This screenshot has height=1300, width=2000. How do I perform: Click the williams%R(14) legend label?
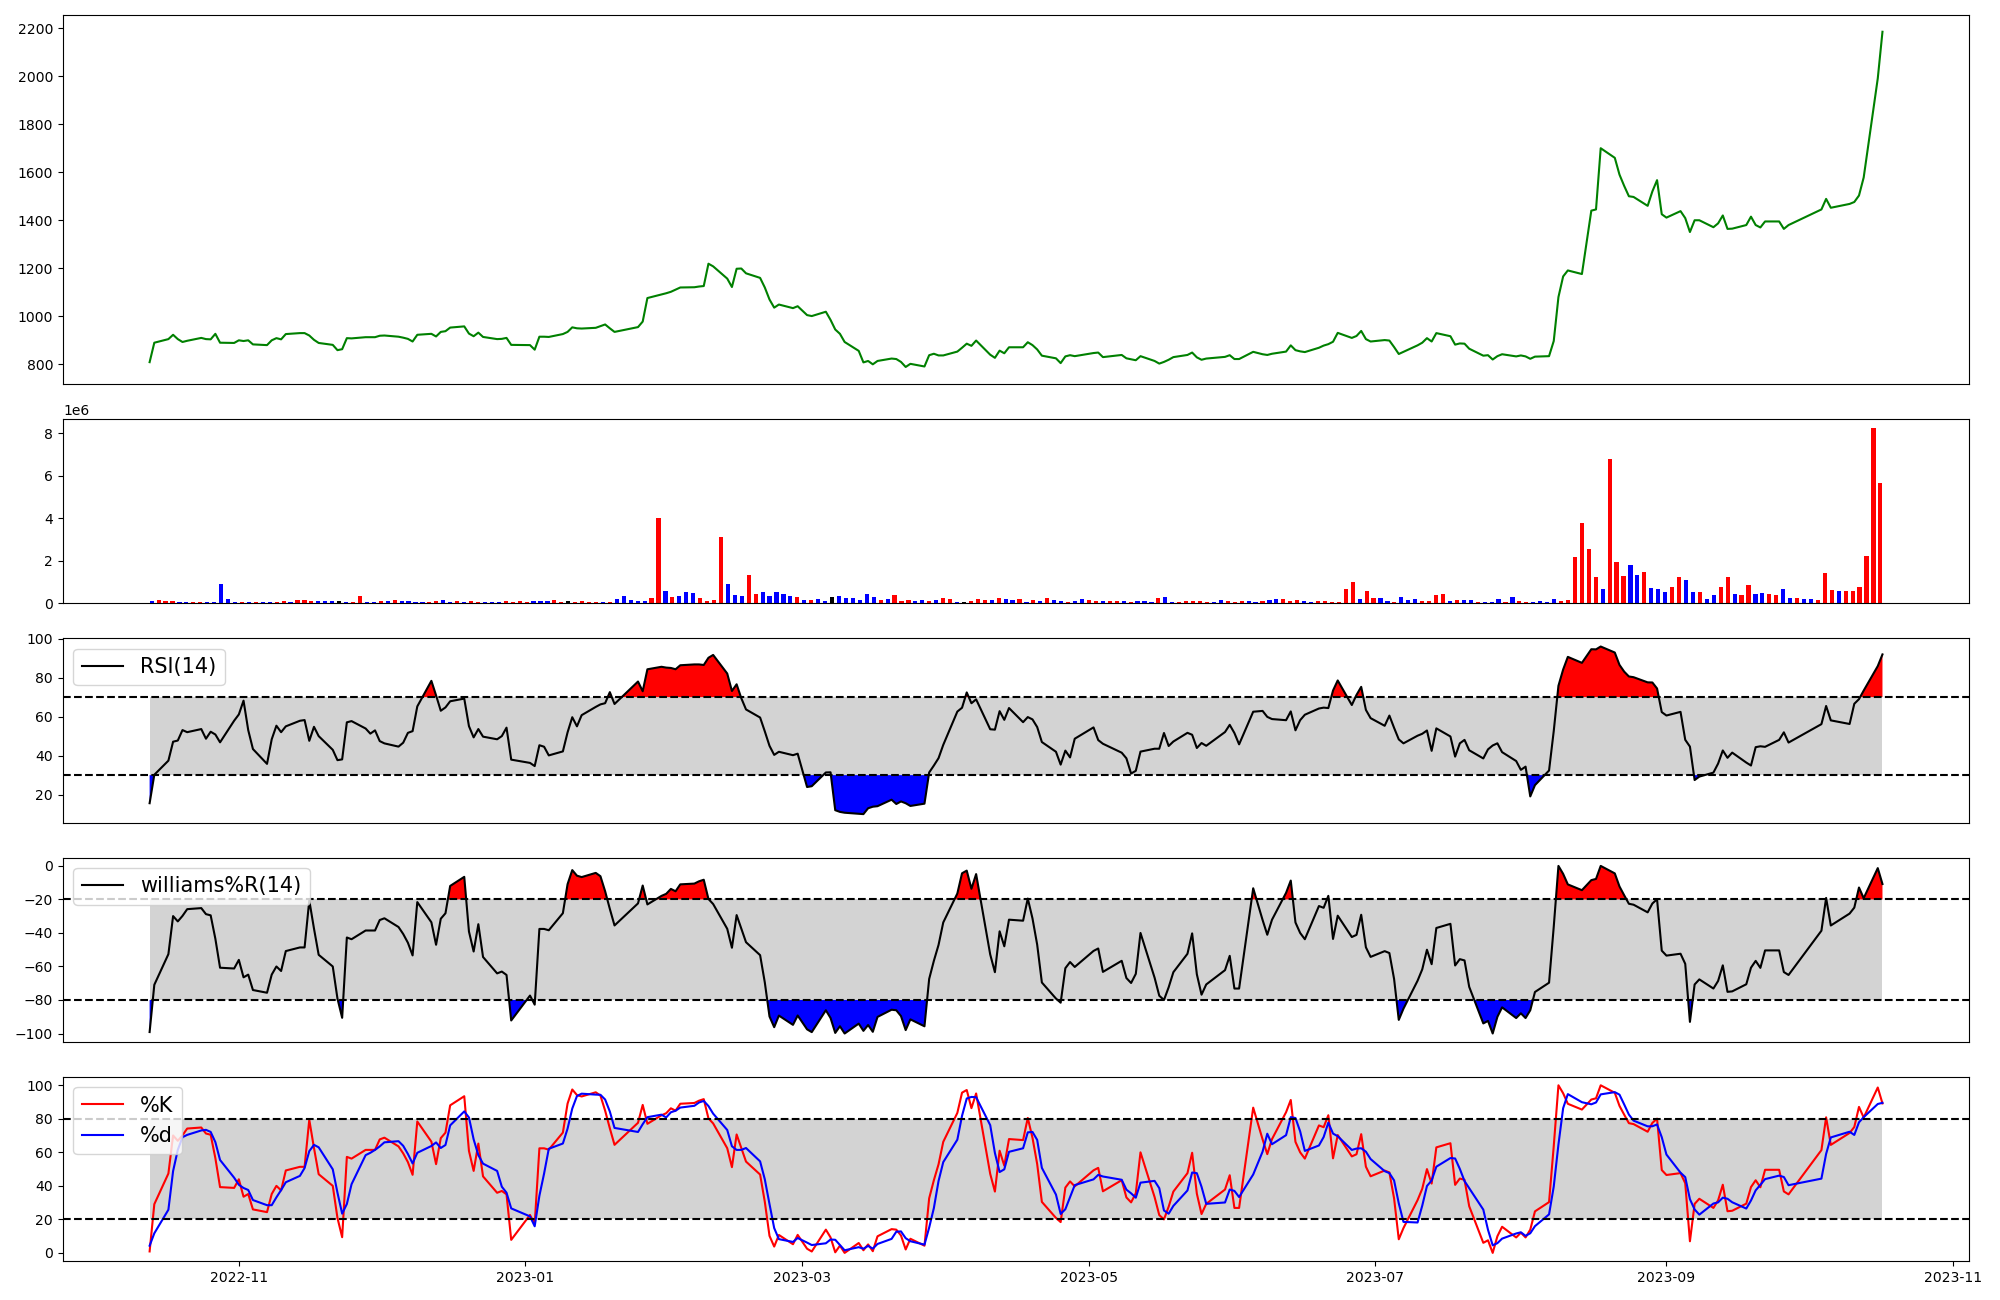(x=220, y=885)
